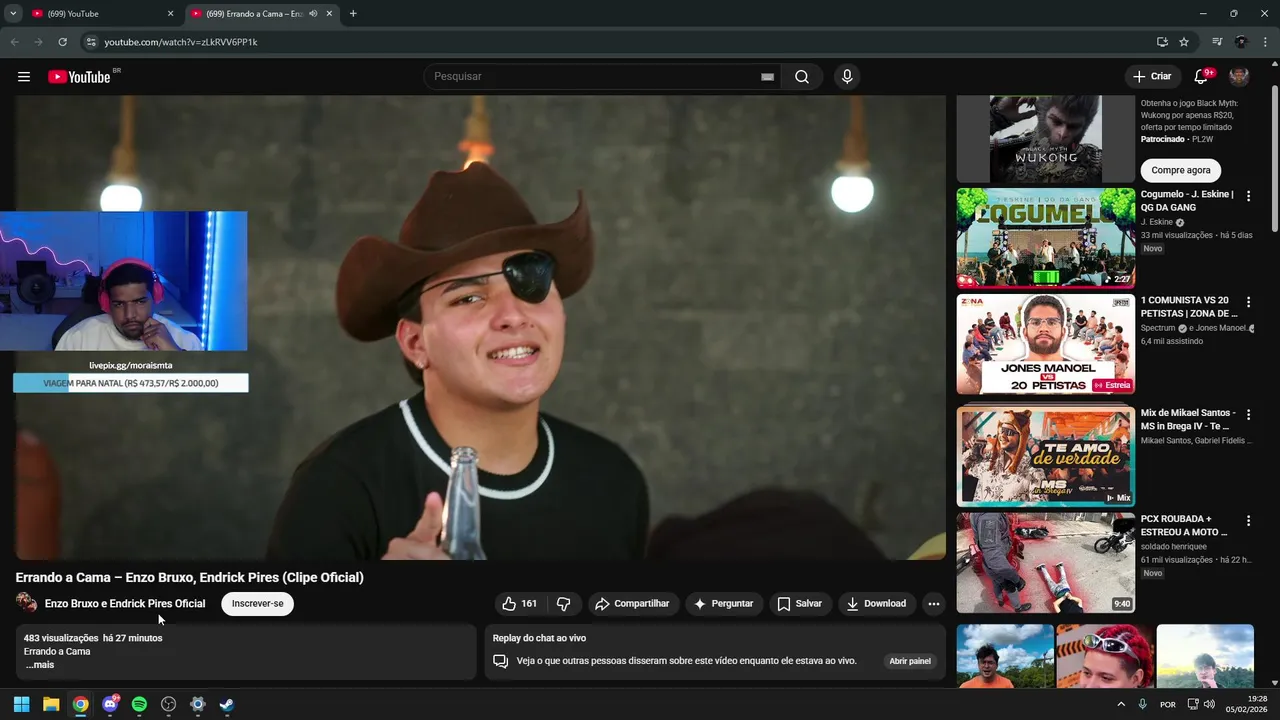Open chat replay with Abrir painel
Viewport: 1280px width, 720px height.
910,661
